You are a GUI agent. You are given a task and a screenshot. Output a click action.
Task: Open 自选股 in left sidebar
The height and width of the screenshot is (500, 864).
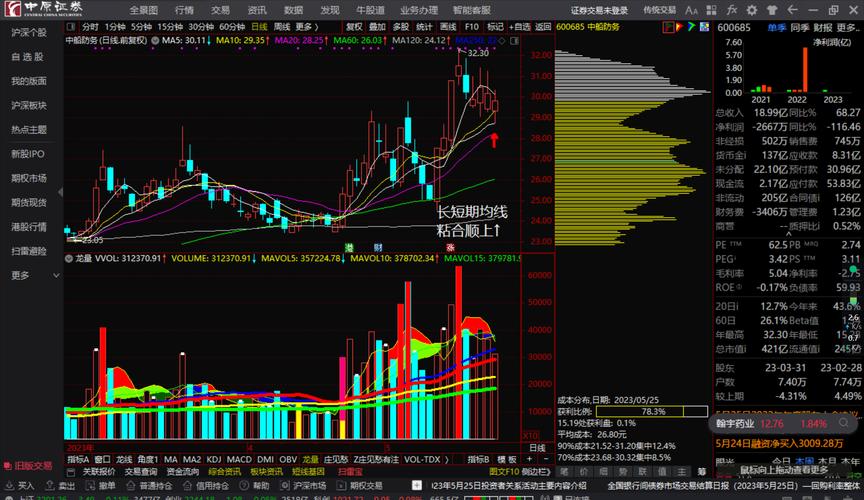pos(28,57)
